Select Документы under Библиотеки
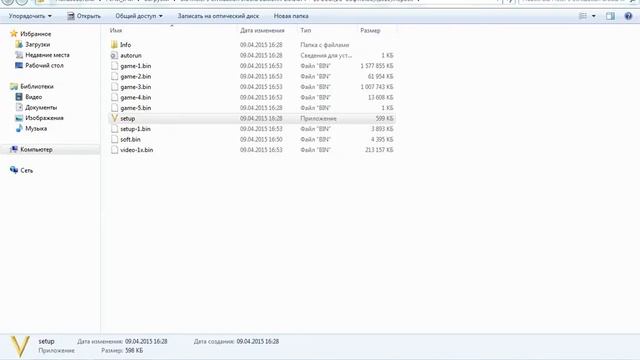The height and width of the screenshot is (360, 640). tap(41, 107)
